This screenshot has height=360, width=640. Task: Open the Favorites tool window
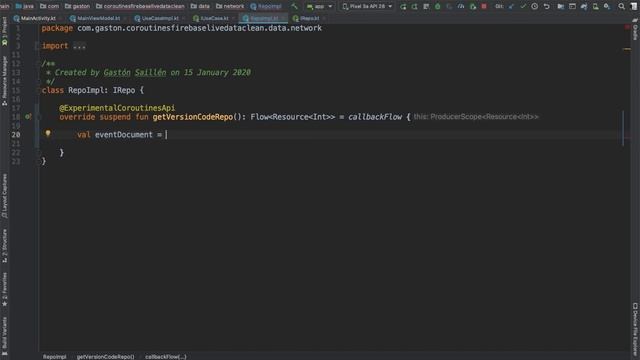pyautogui.click(x=4, y=289)
